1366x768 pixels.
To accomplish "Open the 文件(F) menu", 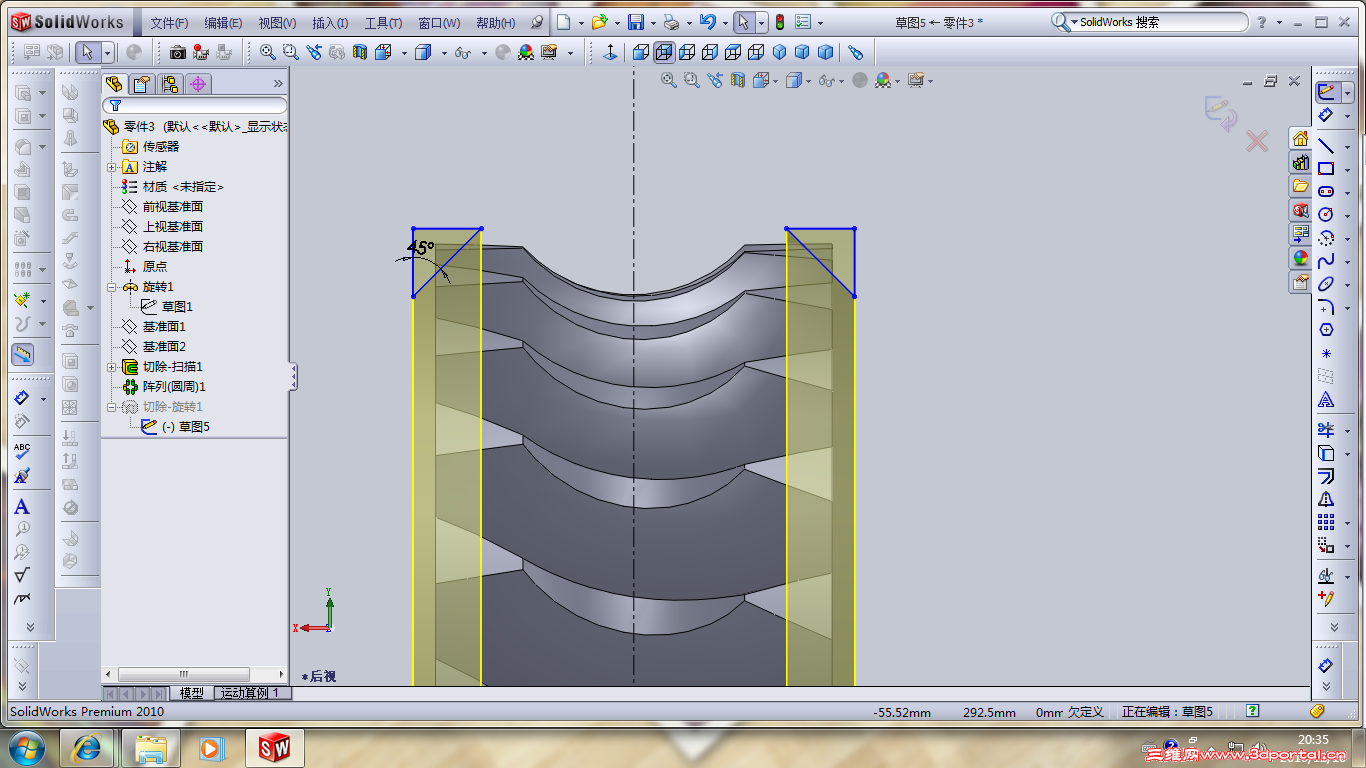I will click(169, 23).
